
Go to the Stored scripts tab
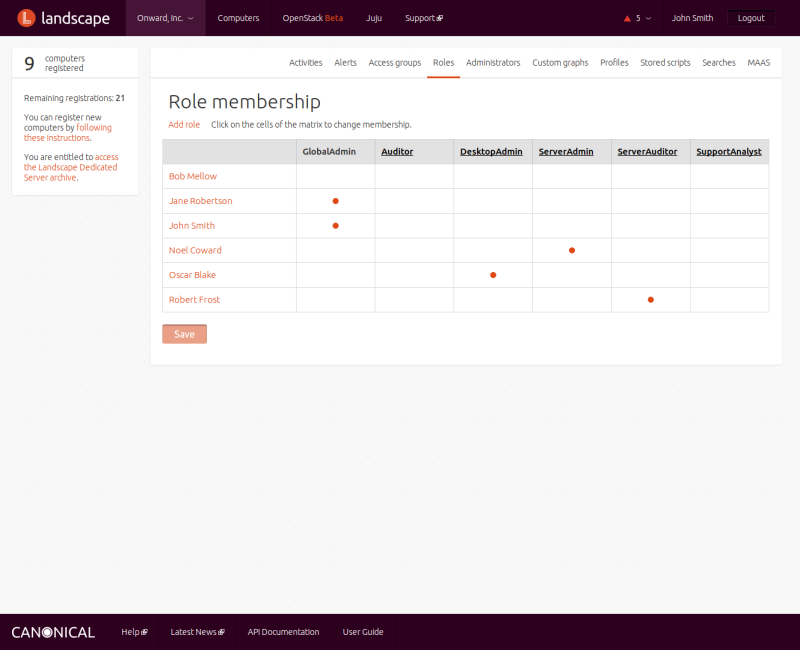(665, 62)
